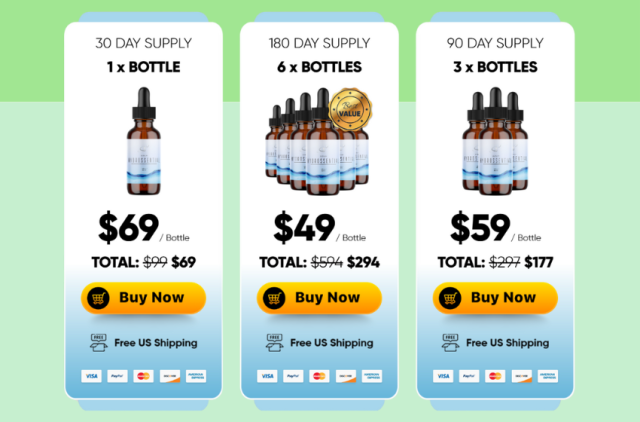The image size is (640, 422).
Task: Click the Best Value gold badge
Action: [x=350, y=109]
